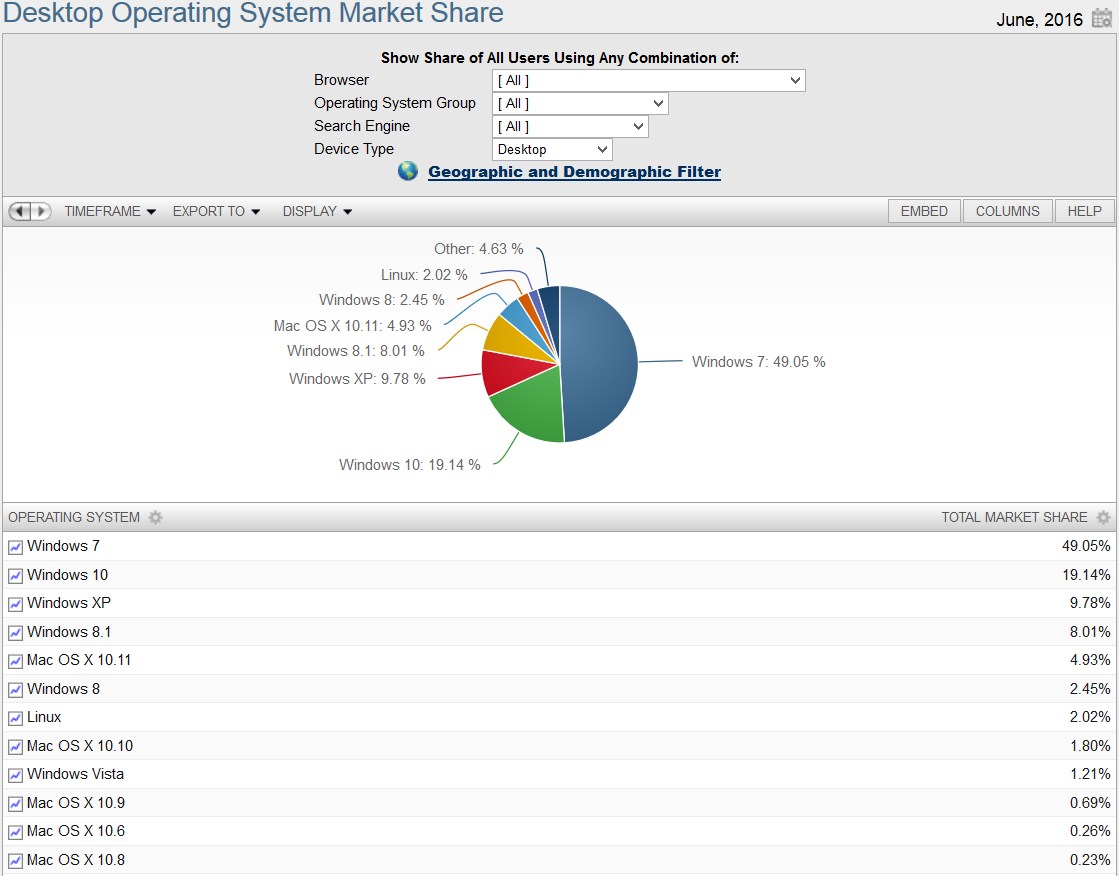
Task: Click the Windows 10 green pie slice
Action: (x=532, y=408)
